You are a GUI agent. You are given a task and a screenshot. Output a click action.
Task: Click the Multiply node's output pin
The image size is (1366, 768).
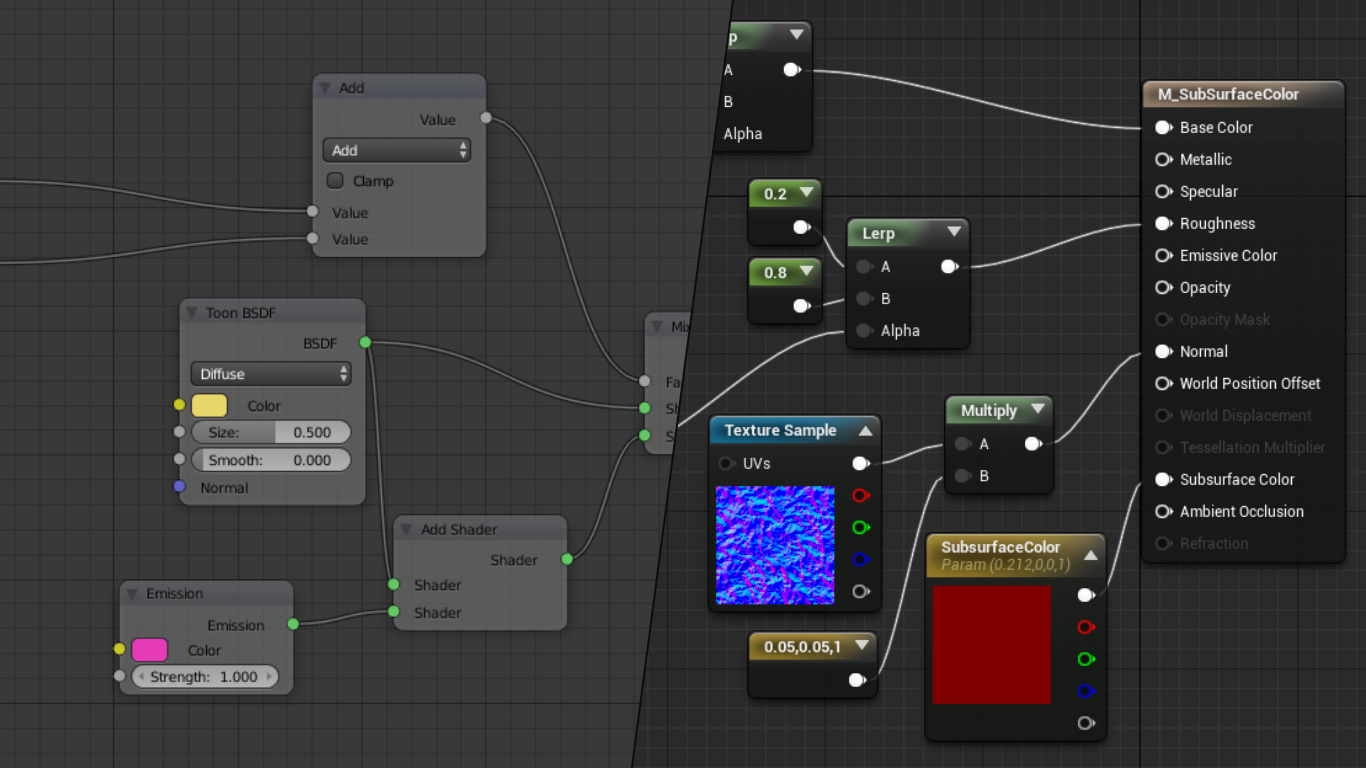tap(1033, 443)
